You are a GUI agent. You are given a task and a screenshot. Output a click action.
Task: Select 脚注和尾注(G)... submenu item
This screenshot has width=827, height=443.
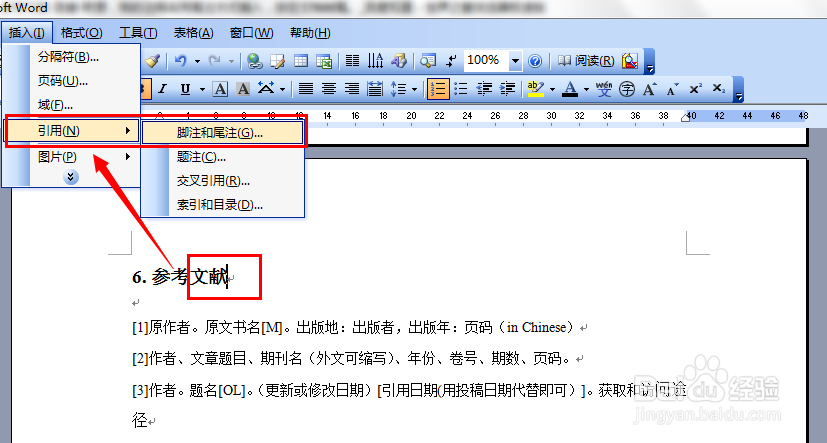(x=223, y=133)
